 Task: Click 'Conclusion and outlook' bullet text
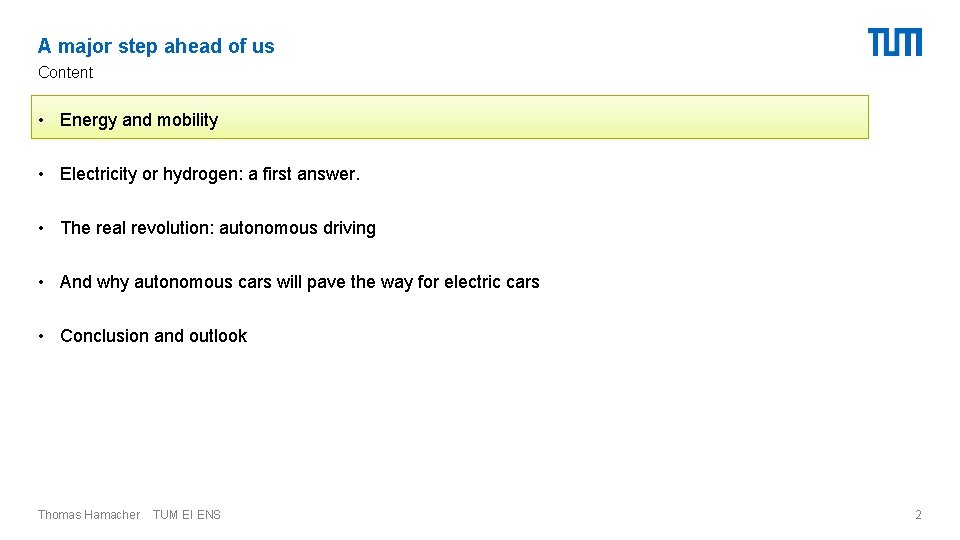(154, 336)
